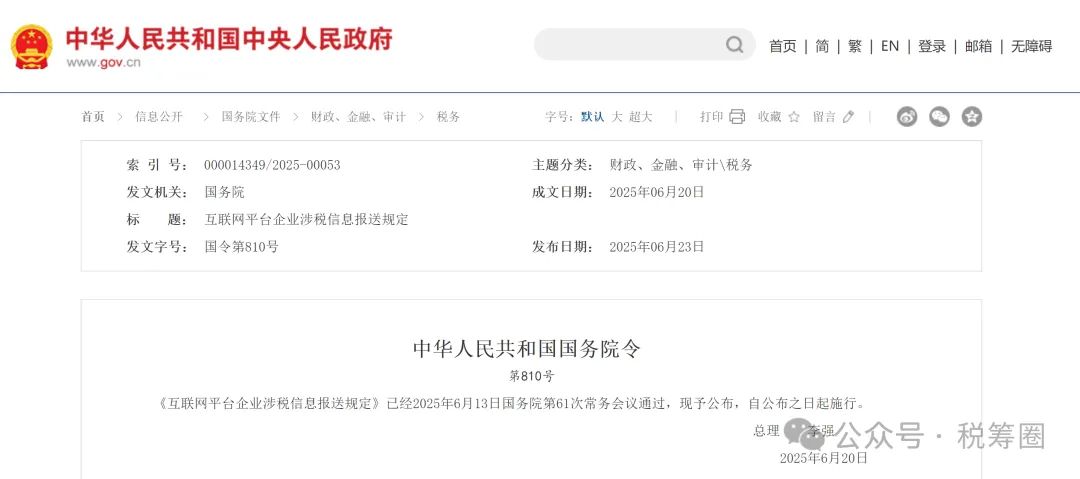This screenshot has width=1080, height=479.
Task: Click the 收藏 text button
Action: point(769,117)
